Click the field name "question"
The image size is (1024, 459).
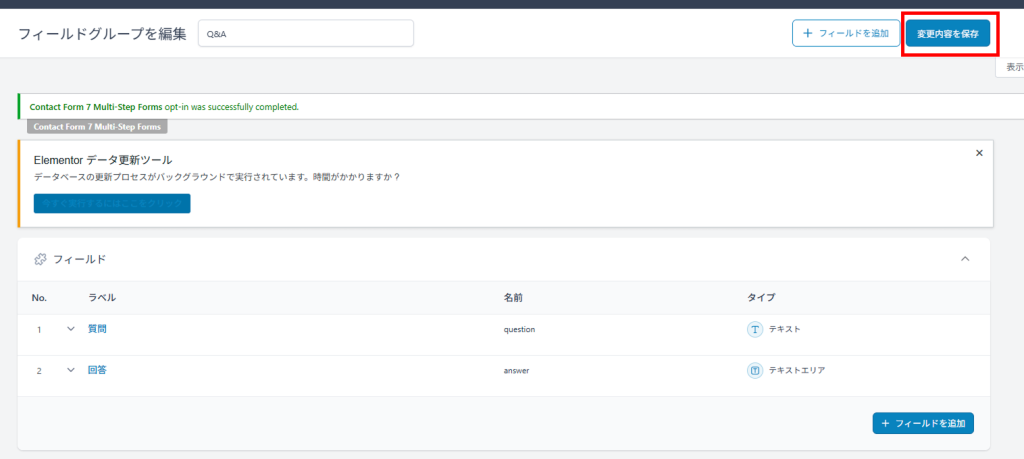pos(522,329)
